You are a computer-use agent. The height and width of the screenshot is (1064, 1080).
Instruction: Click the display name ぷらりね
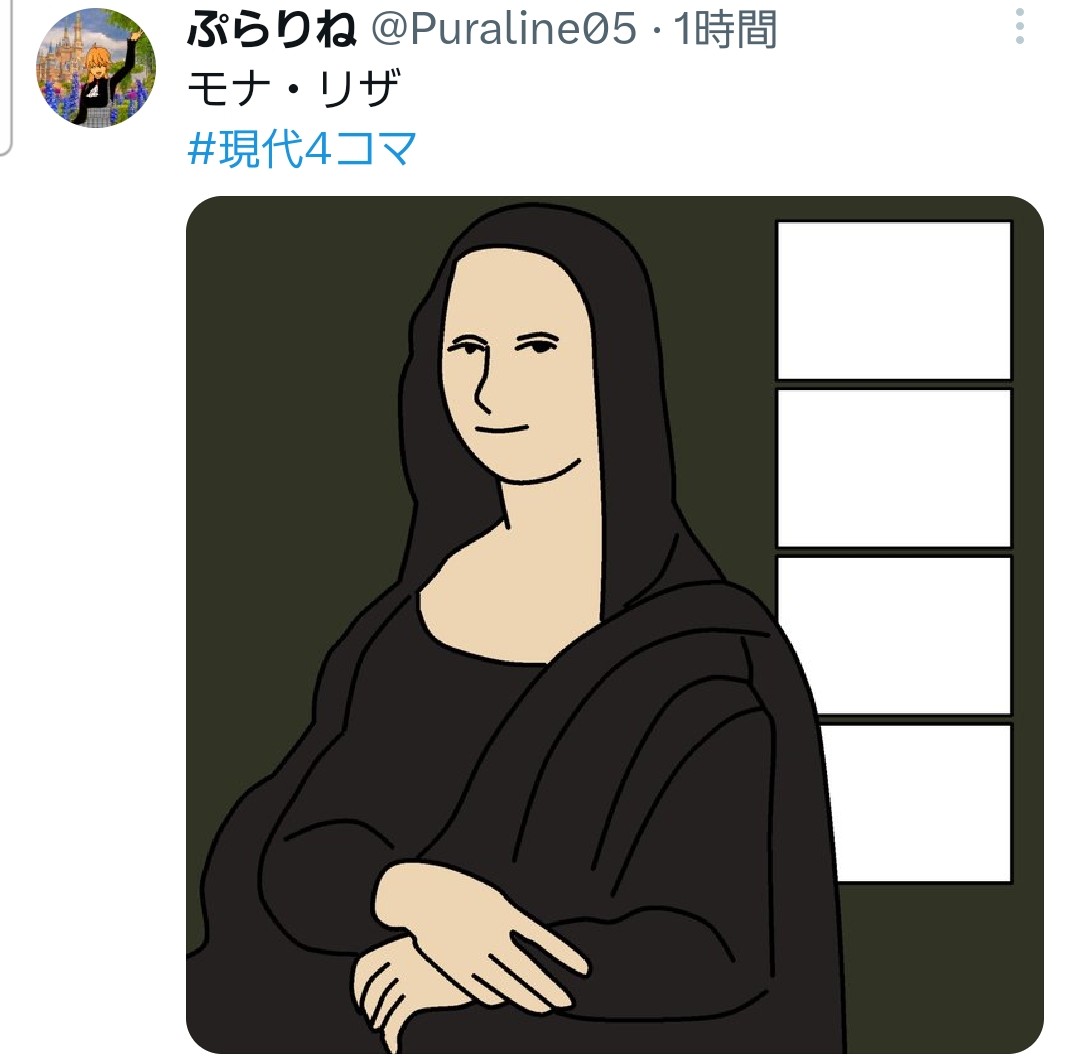pyautogui.click(x=271, y=30)
